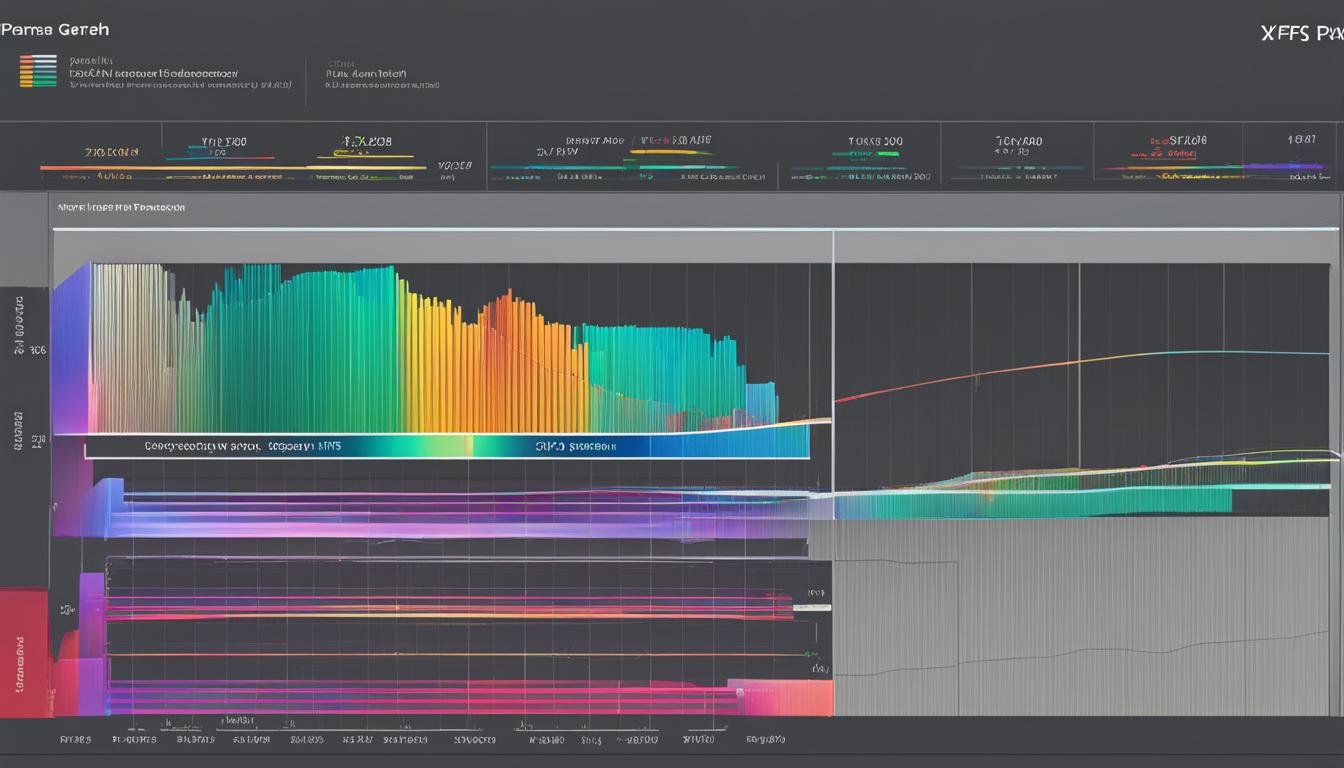This screenshot has width=1344, height=768.
Task: Select the Parse Gereh title
Action: 41,30
